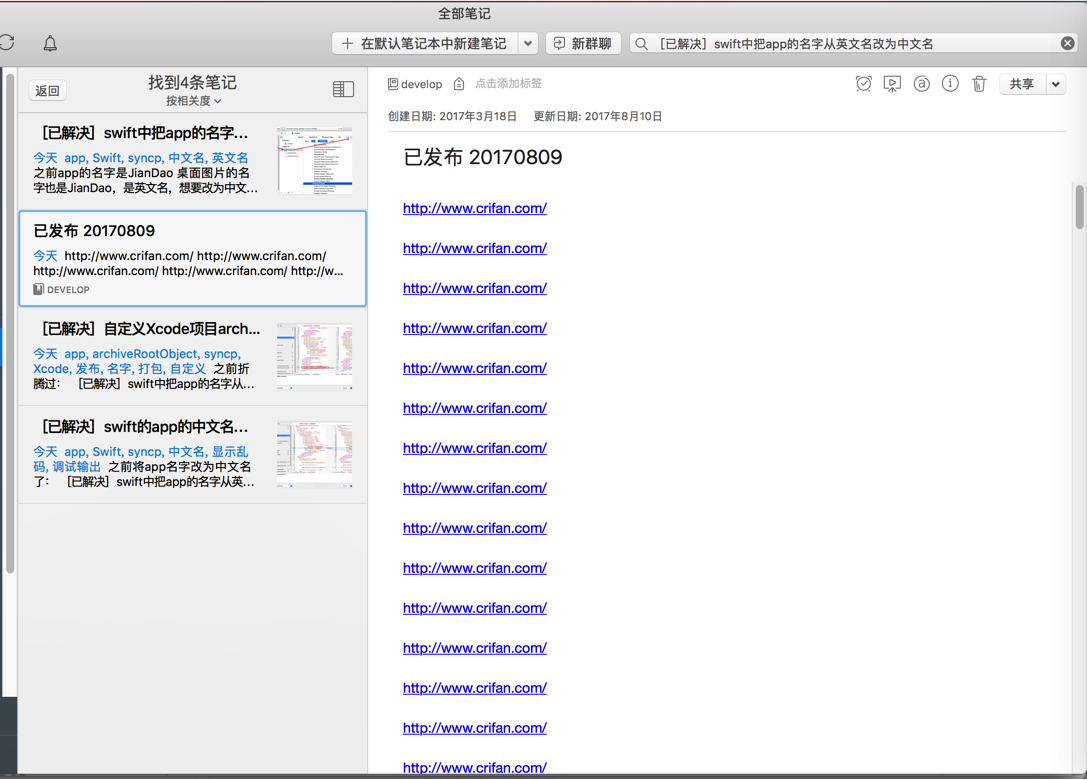Click thumbnail of the swift的app的中文名 note

[315, 454]
